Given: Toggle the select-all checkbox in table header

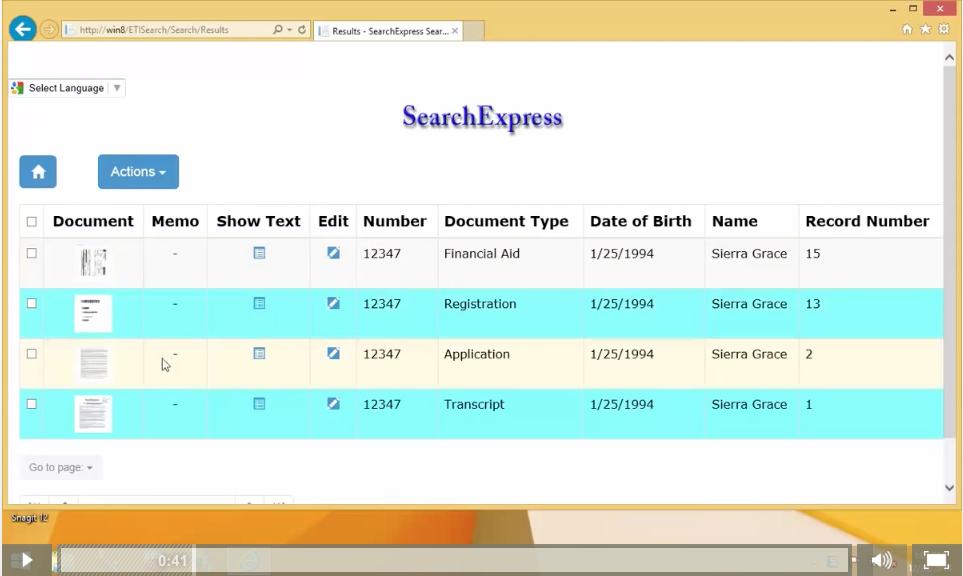Looking at the screenshot, I should 32,222.
